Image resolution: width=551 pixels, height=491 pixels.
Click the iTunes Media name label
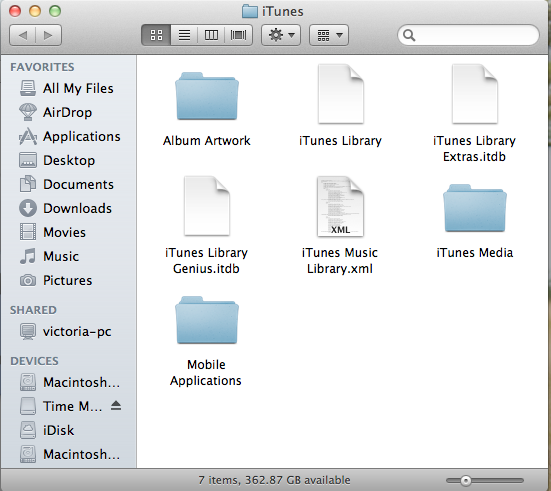click(x=475, y=253)
